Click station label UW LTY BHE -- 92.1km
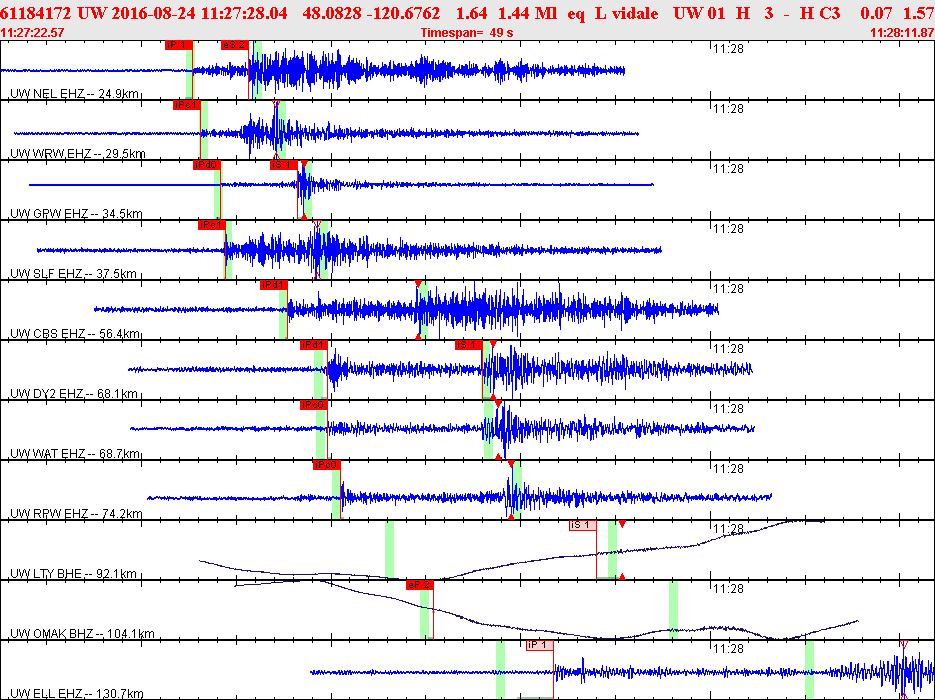This screenshot has width=935, height=700. pyautogui.click(x=73, y=574)
